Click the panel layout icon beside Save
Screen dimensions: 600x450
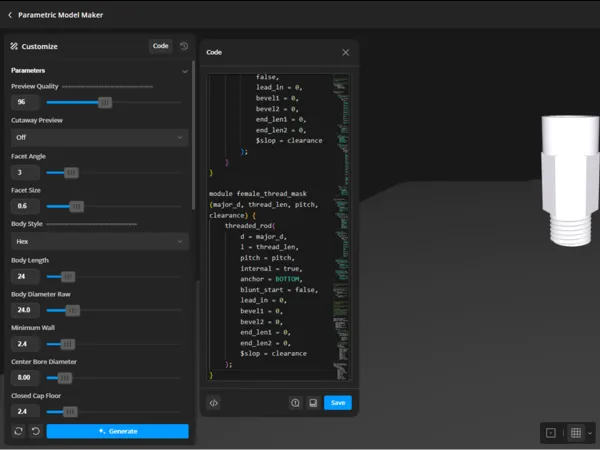pos(313,403)
